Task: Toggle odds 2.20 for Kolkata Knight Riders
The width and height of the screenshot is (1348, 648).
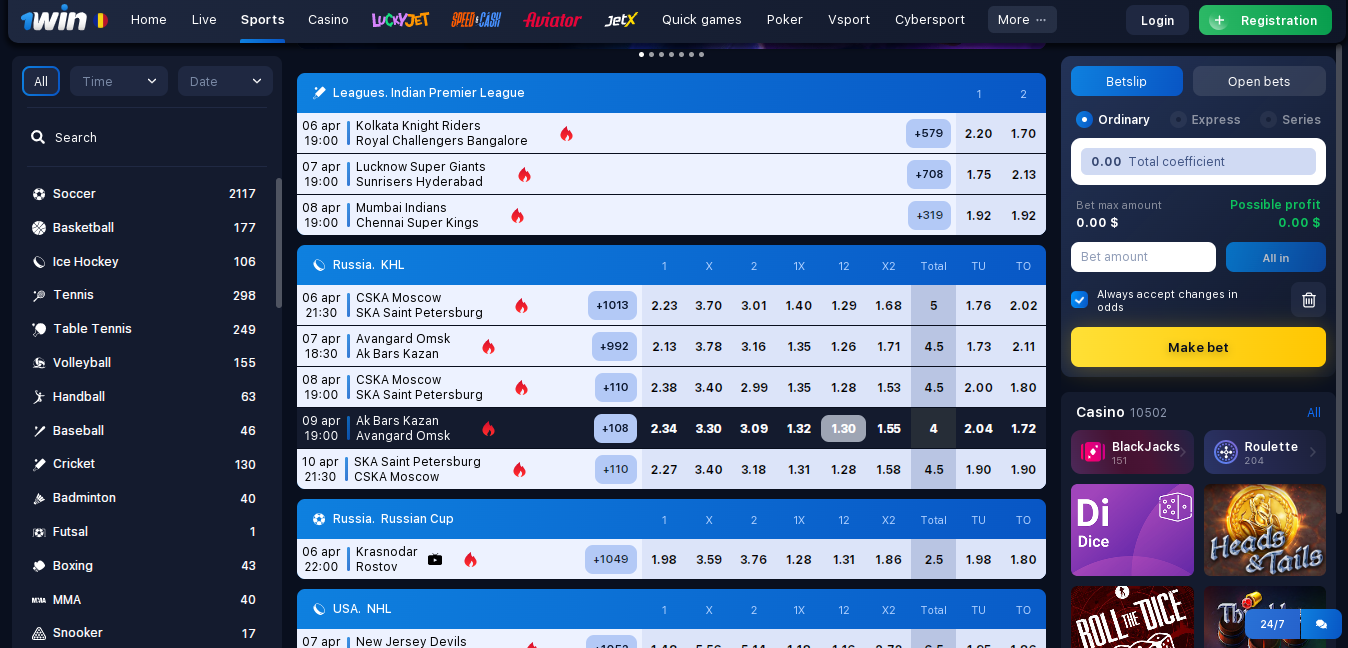Action: coord(978,133)
